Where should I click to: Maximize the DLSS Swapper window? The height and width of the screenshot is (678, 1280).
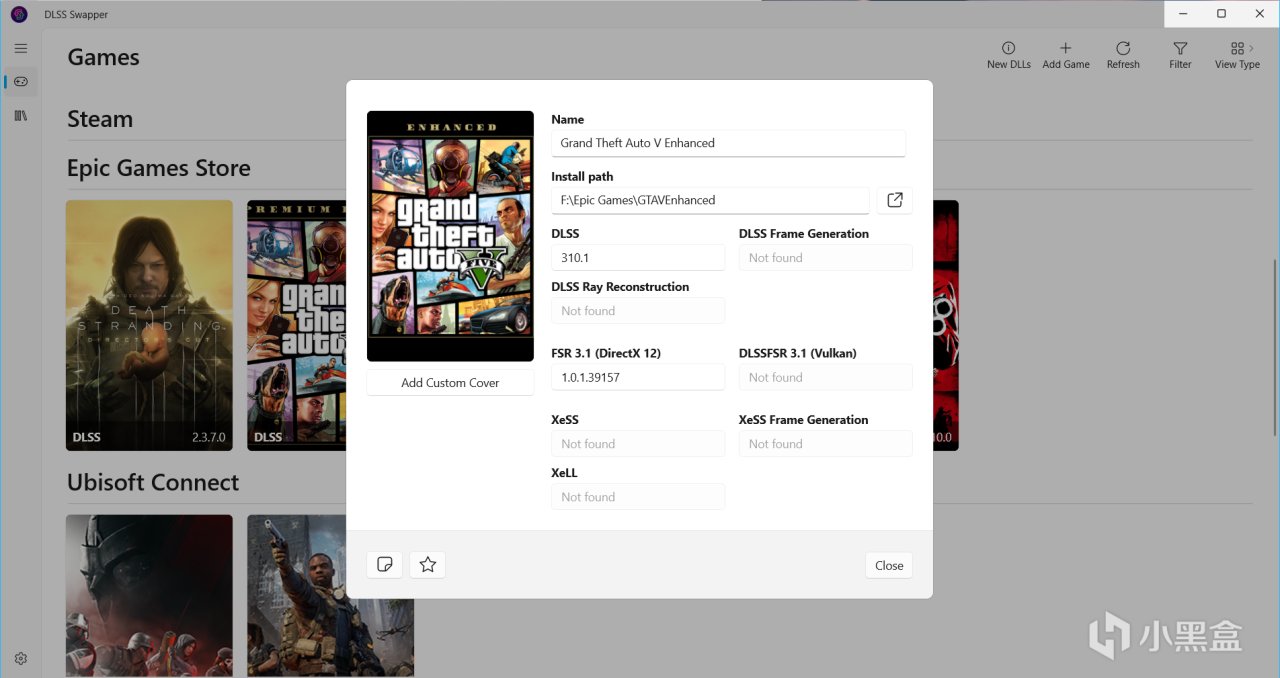(1221, 14)
